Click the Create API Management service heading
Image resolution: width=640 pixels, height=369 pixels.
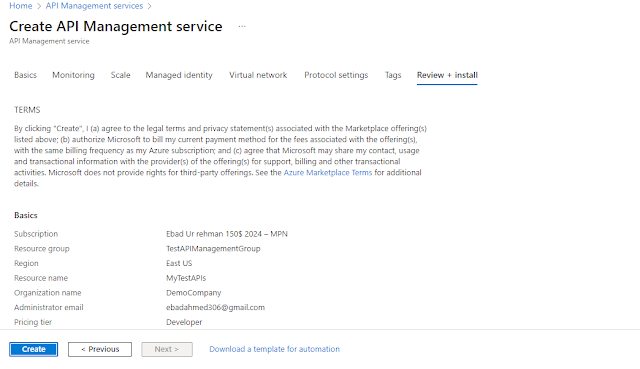pos(116,27)
